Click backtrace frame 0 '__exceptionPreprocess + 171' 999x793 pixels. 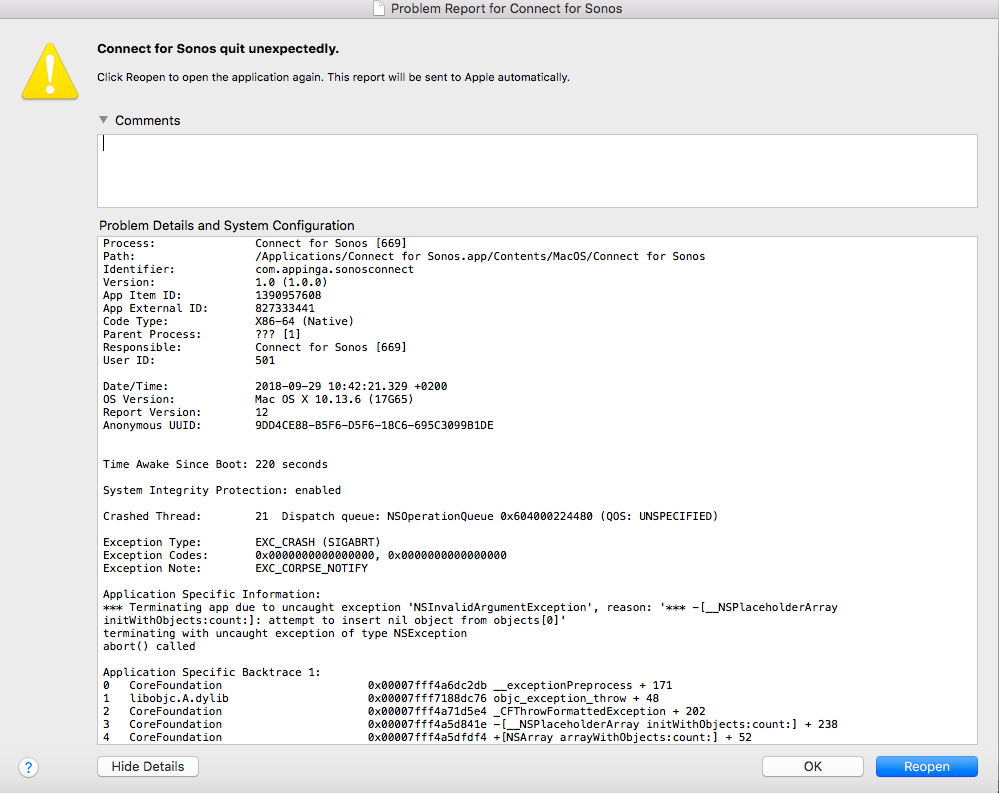pos(583,685)
